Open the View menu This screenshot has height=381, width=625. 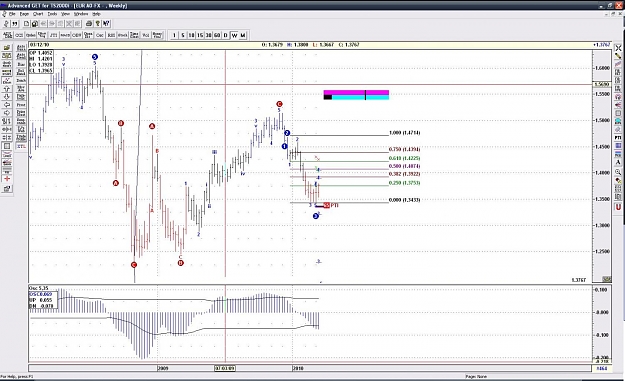point(65,14)
